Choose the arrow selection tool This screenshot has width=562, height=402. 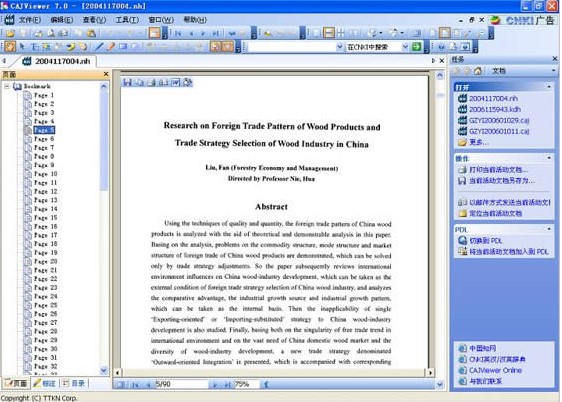pyautogui.click(x=22, y=47)
